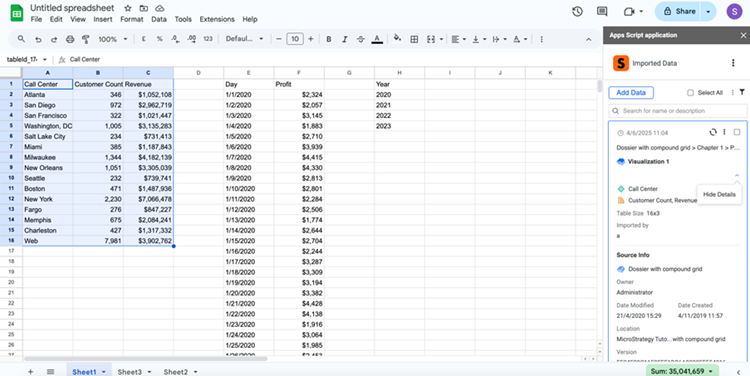Open the zoom level dropdown
750x376 pixels.
112,39
